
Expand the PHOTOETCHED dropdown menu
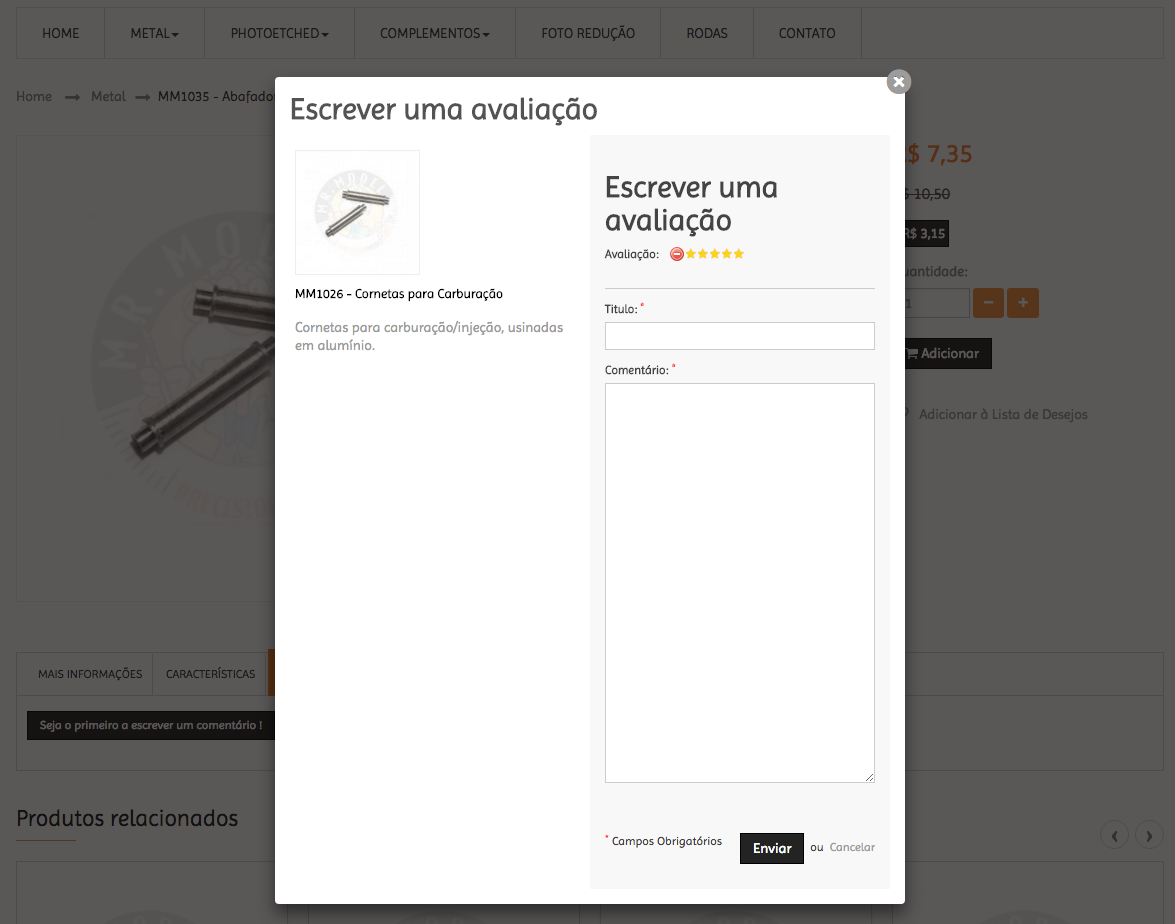tap(280, 34)
